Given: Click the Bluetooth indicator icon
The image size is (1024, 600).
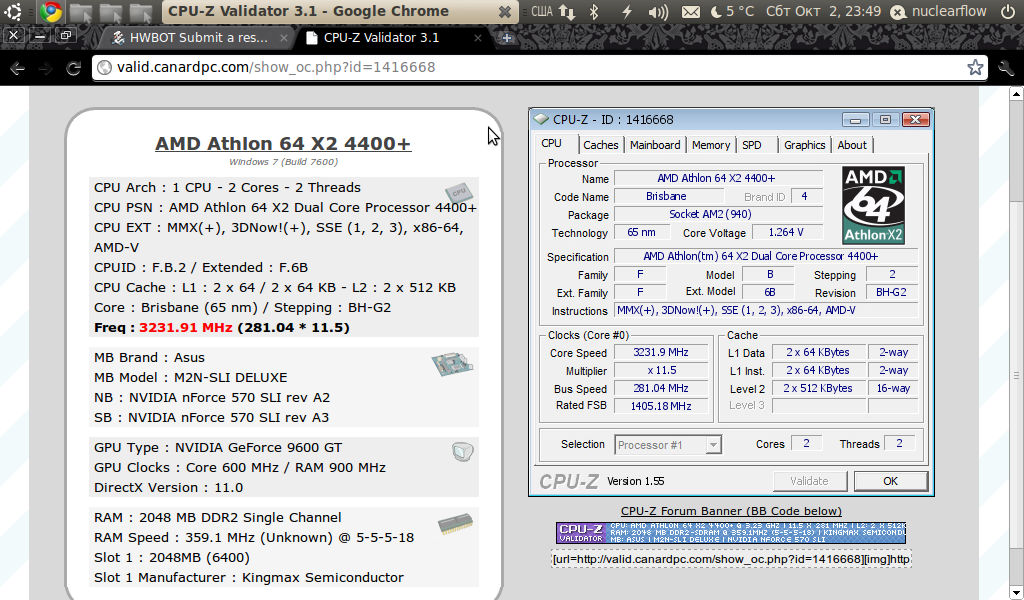Looking at the screenshot, I should (594, 12).
